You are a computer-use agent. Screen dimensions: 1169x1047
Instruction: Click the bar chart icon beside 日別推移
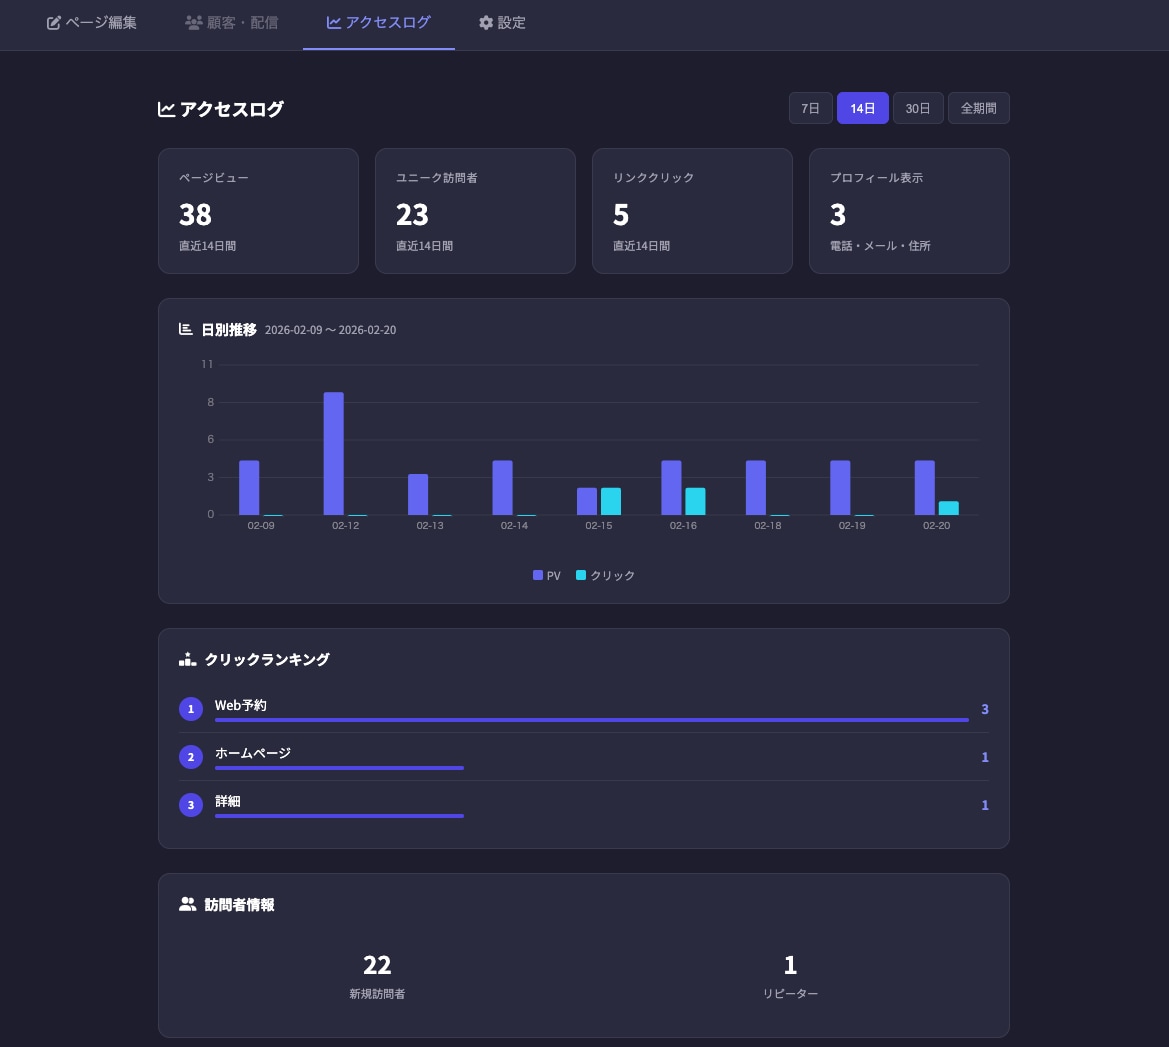tap(186, 329)
